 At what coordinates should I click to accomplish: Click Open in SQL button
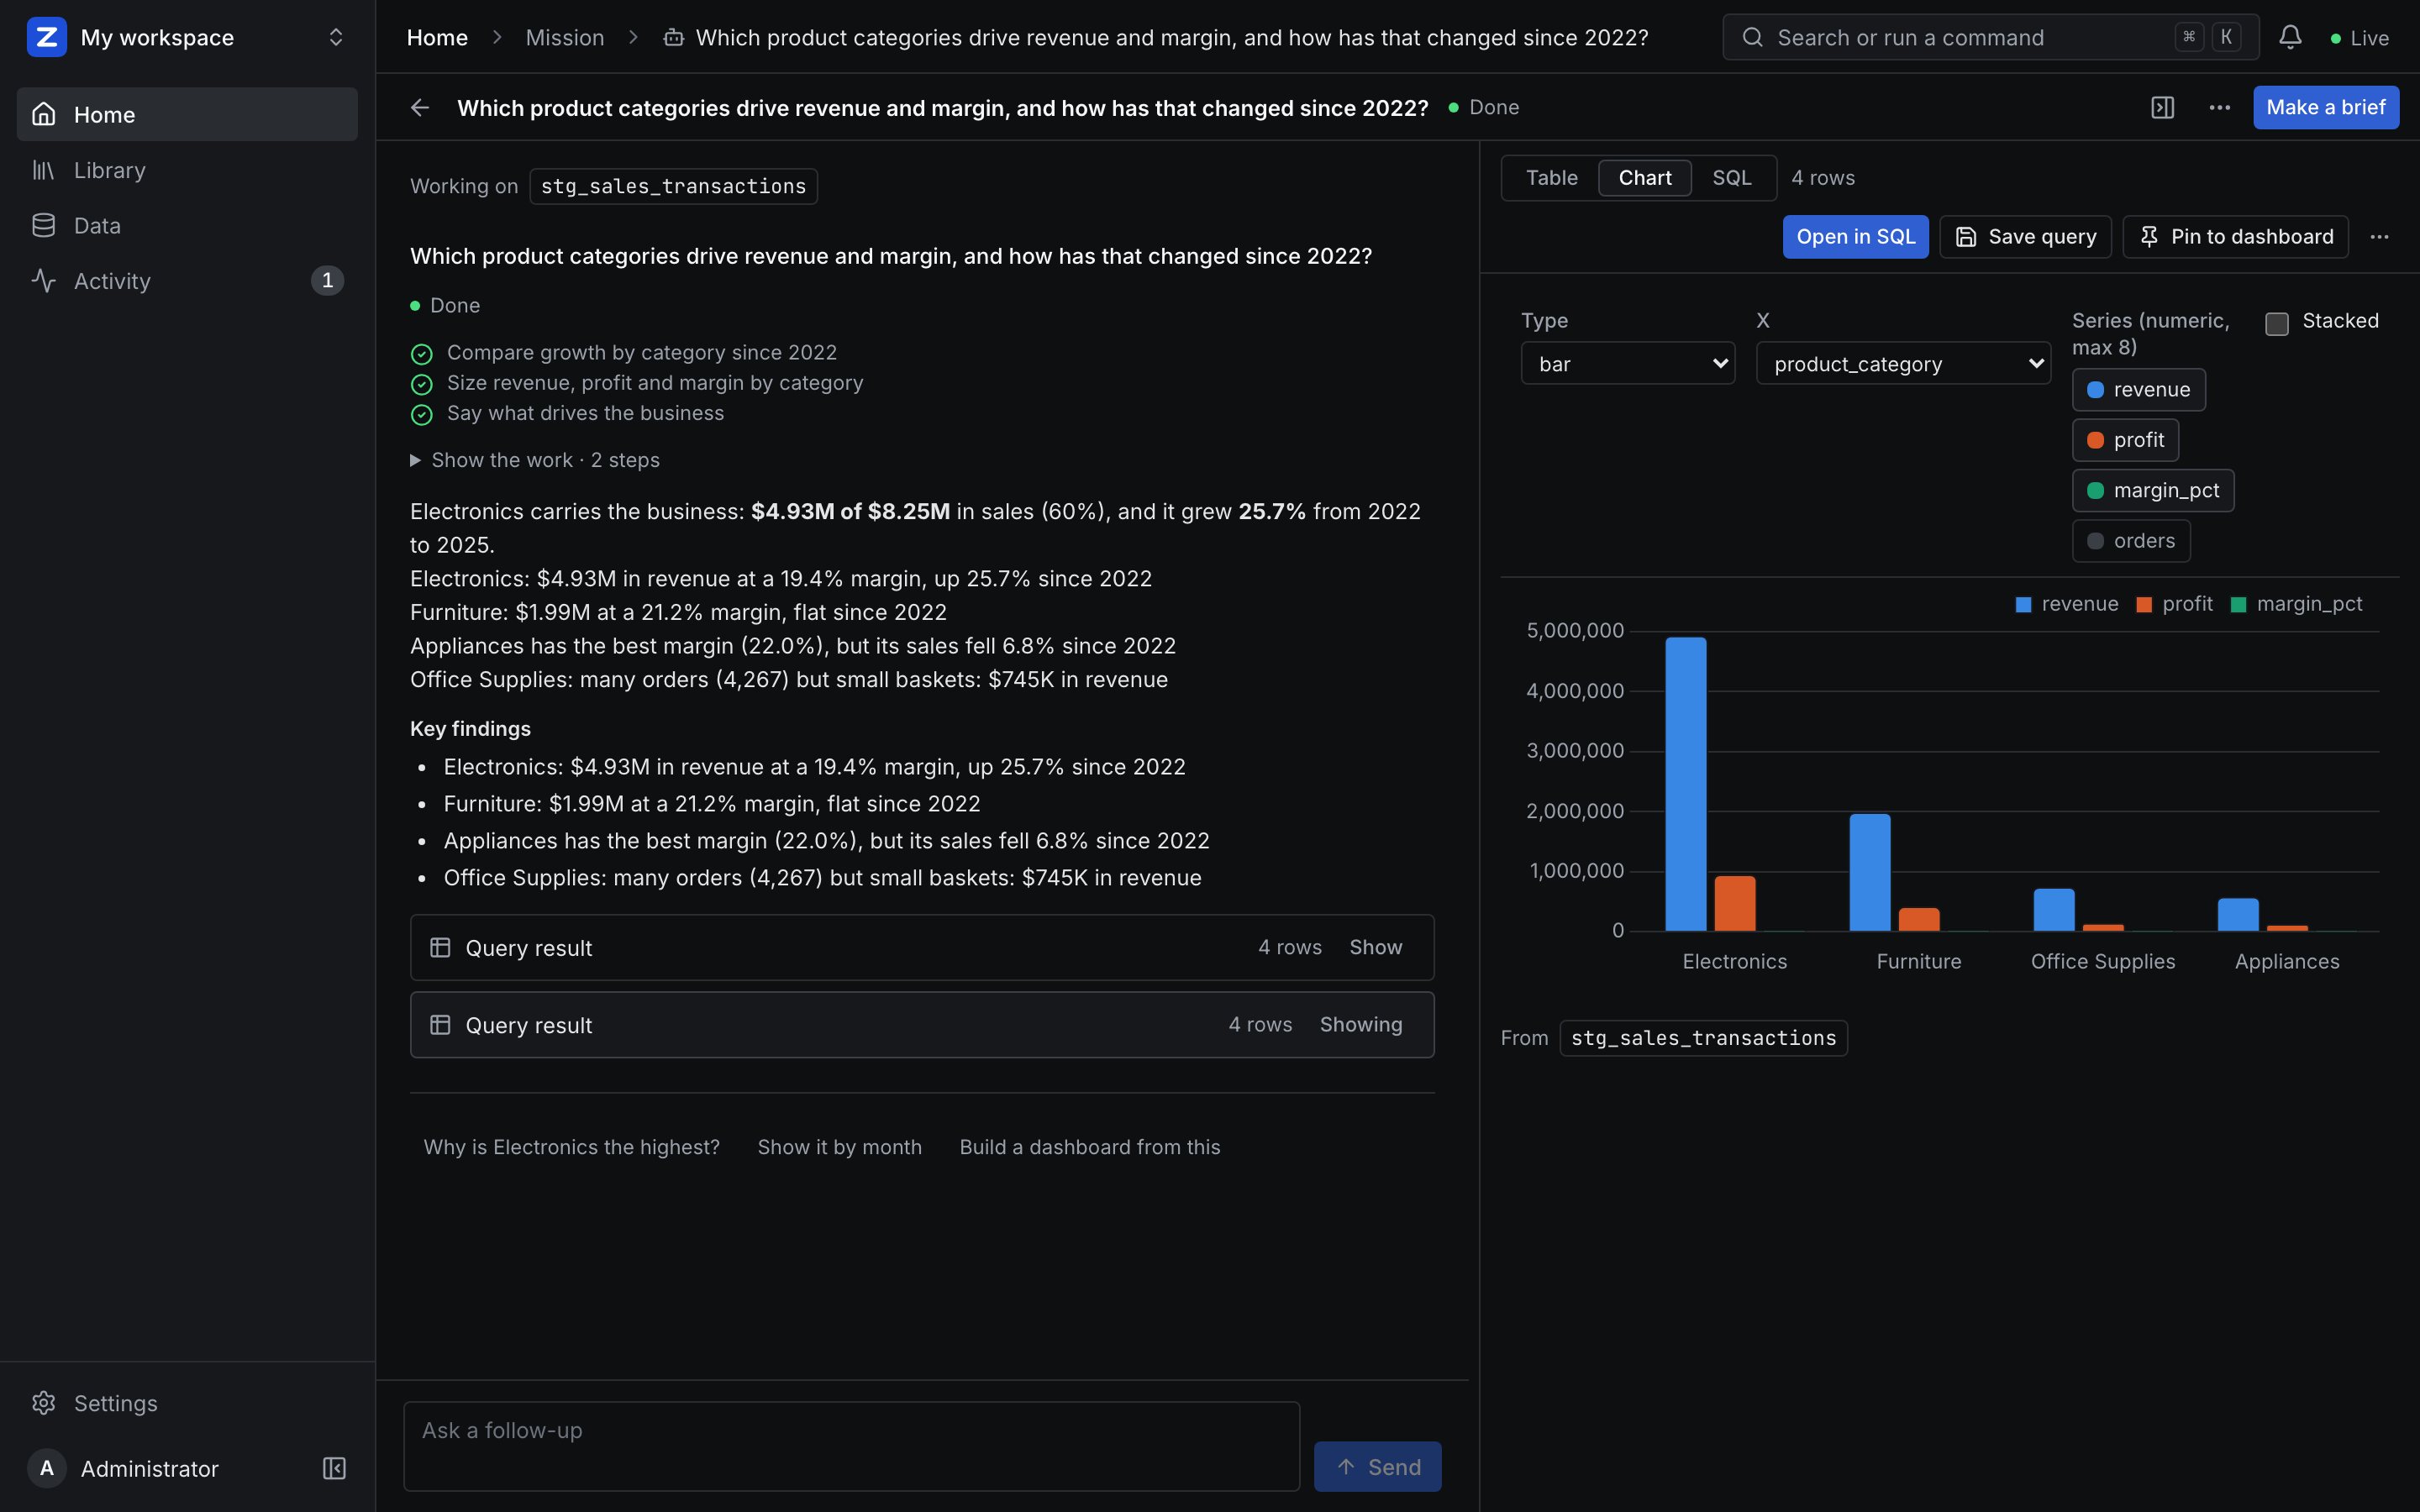pyautogui.click(x=1855, y=237)
